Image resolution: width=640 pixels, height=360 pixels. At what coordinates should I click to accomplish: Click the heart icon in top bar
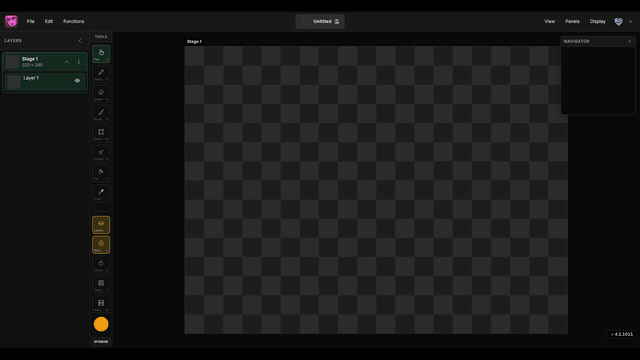(x=618, y=22)
